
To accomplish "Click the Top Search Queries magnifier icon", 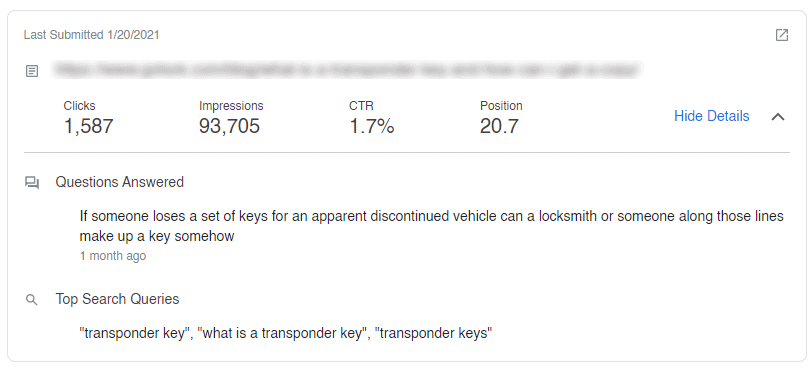I will 32,300.
